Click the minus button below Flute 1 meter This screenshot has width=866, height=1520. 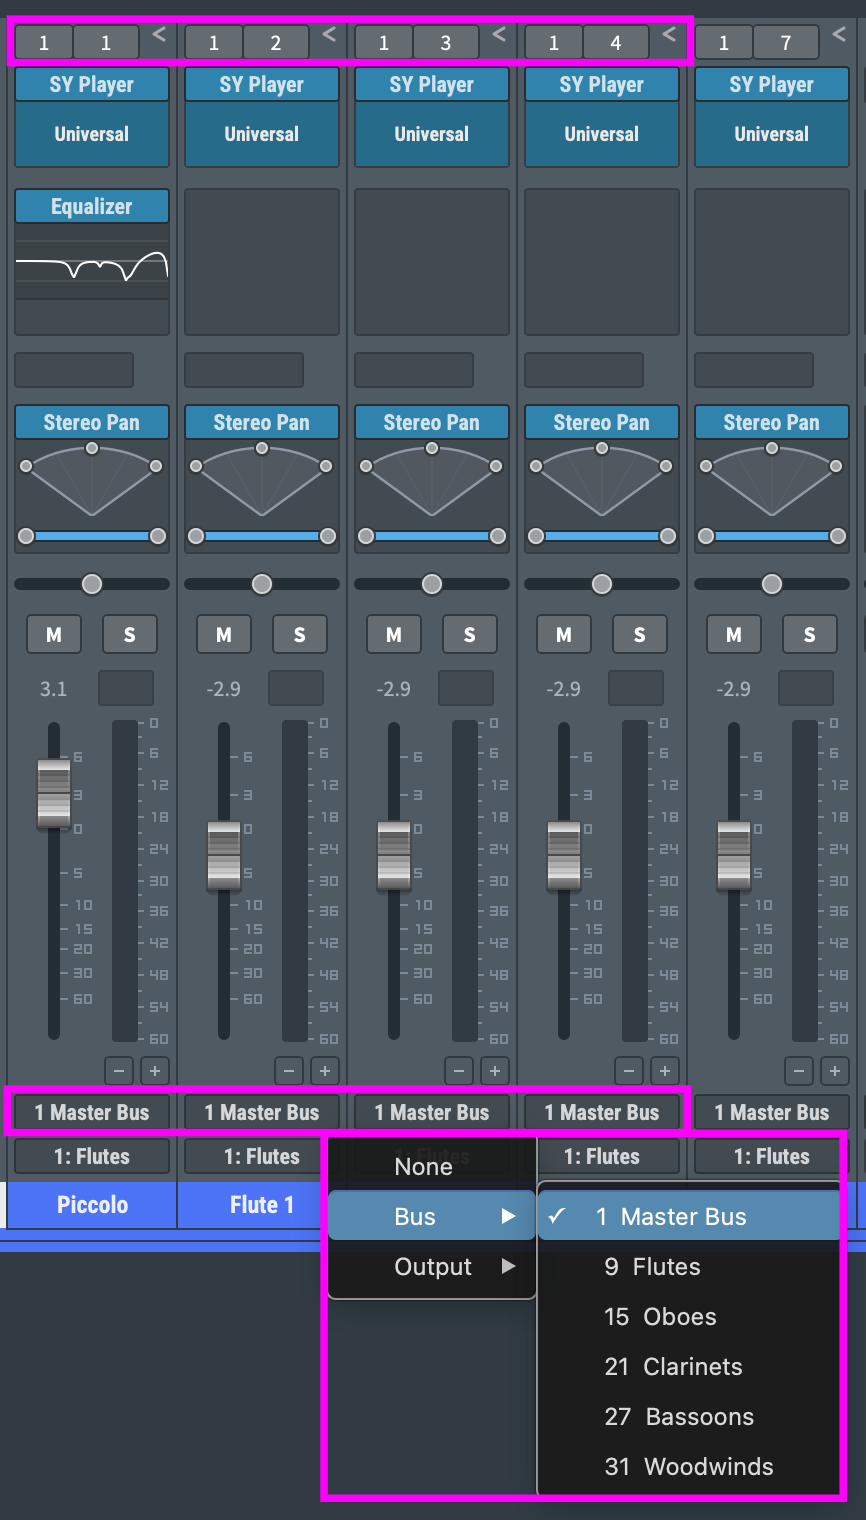pos(289,1071)
